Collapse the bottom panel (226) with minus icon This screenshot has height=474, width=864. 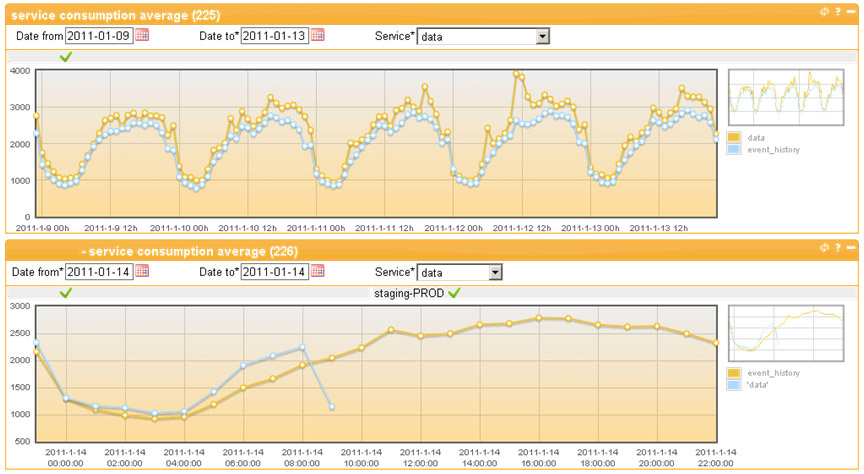coord(850,248)
